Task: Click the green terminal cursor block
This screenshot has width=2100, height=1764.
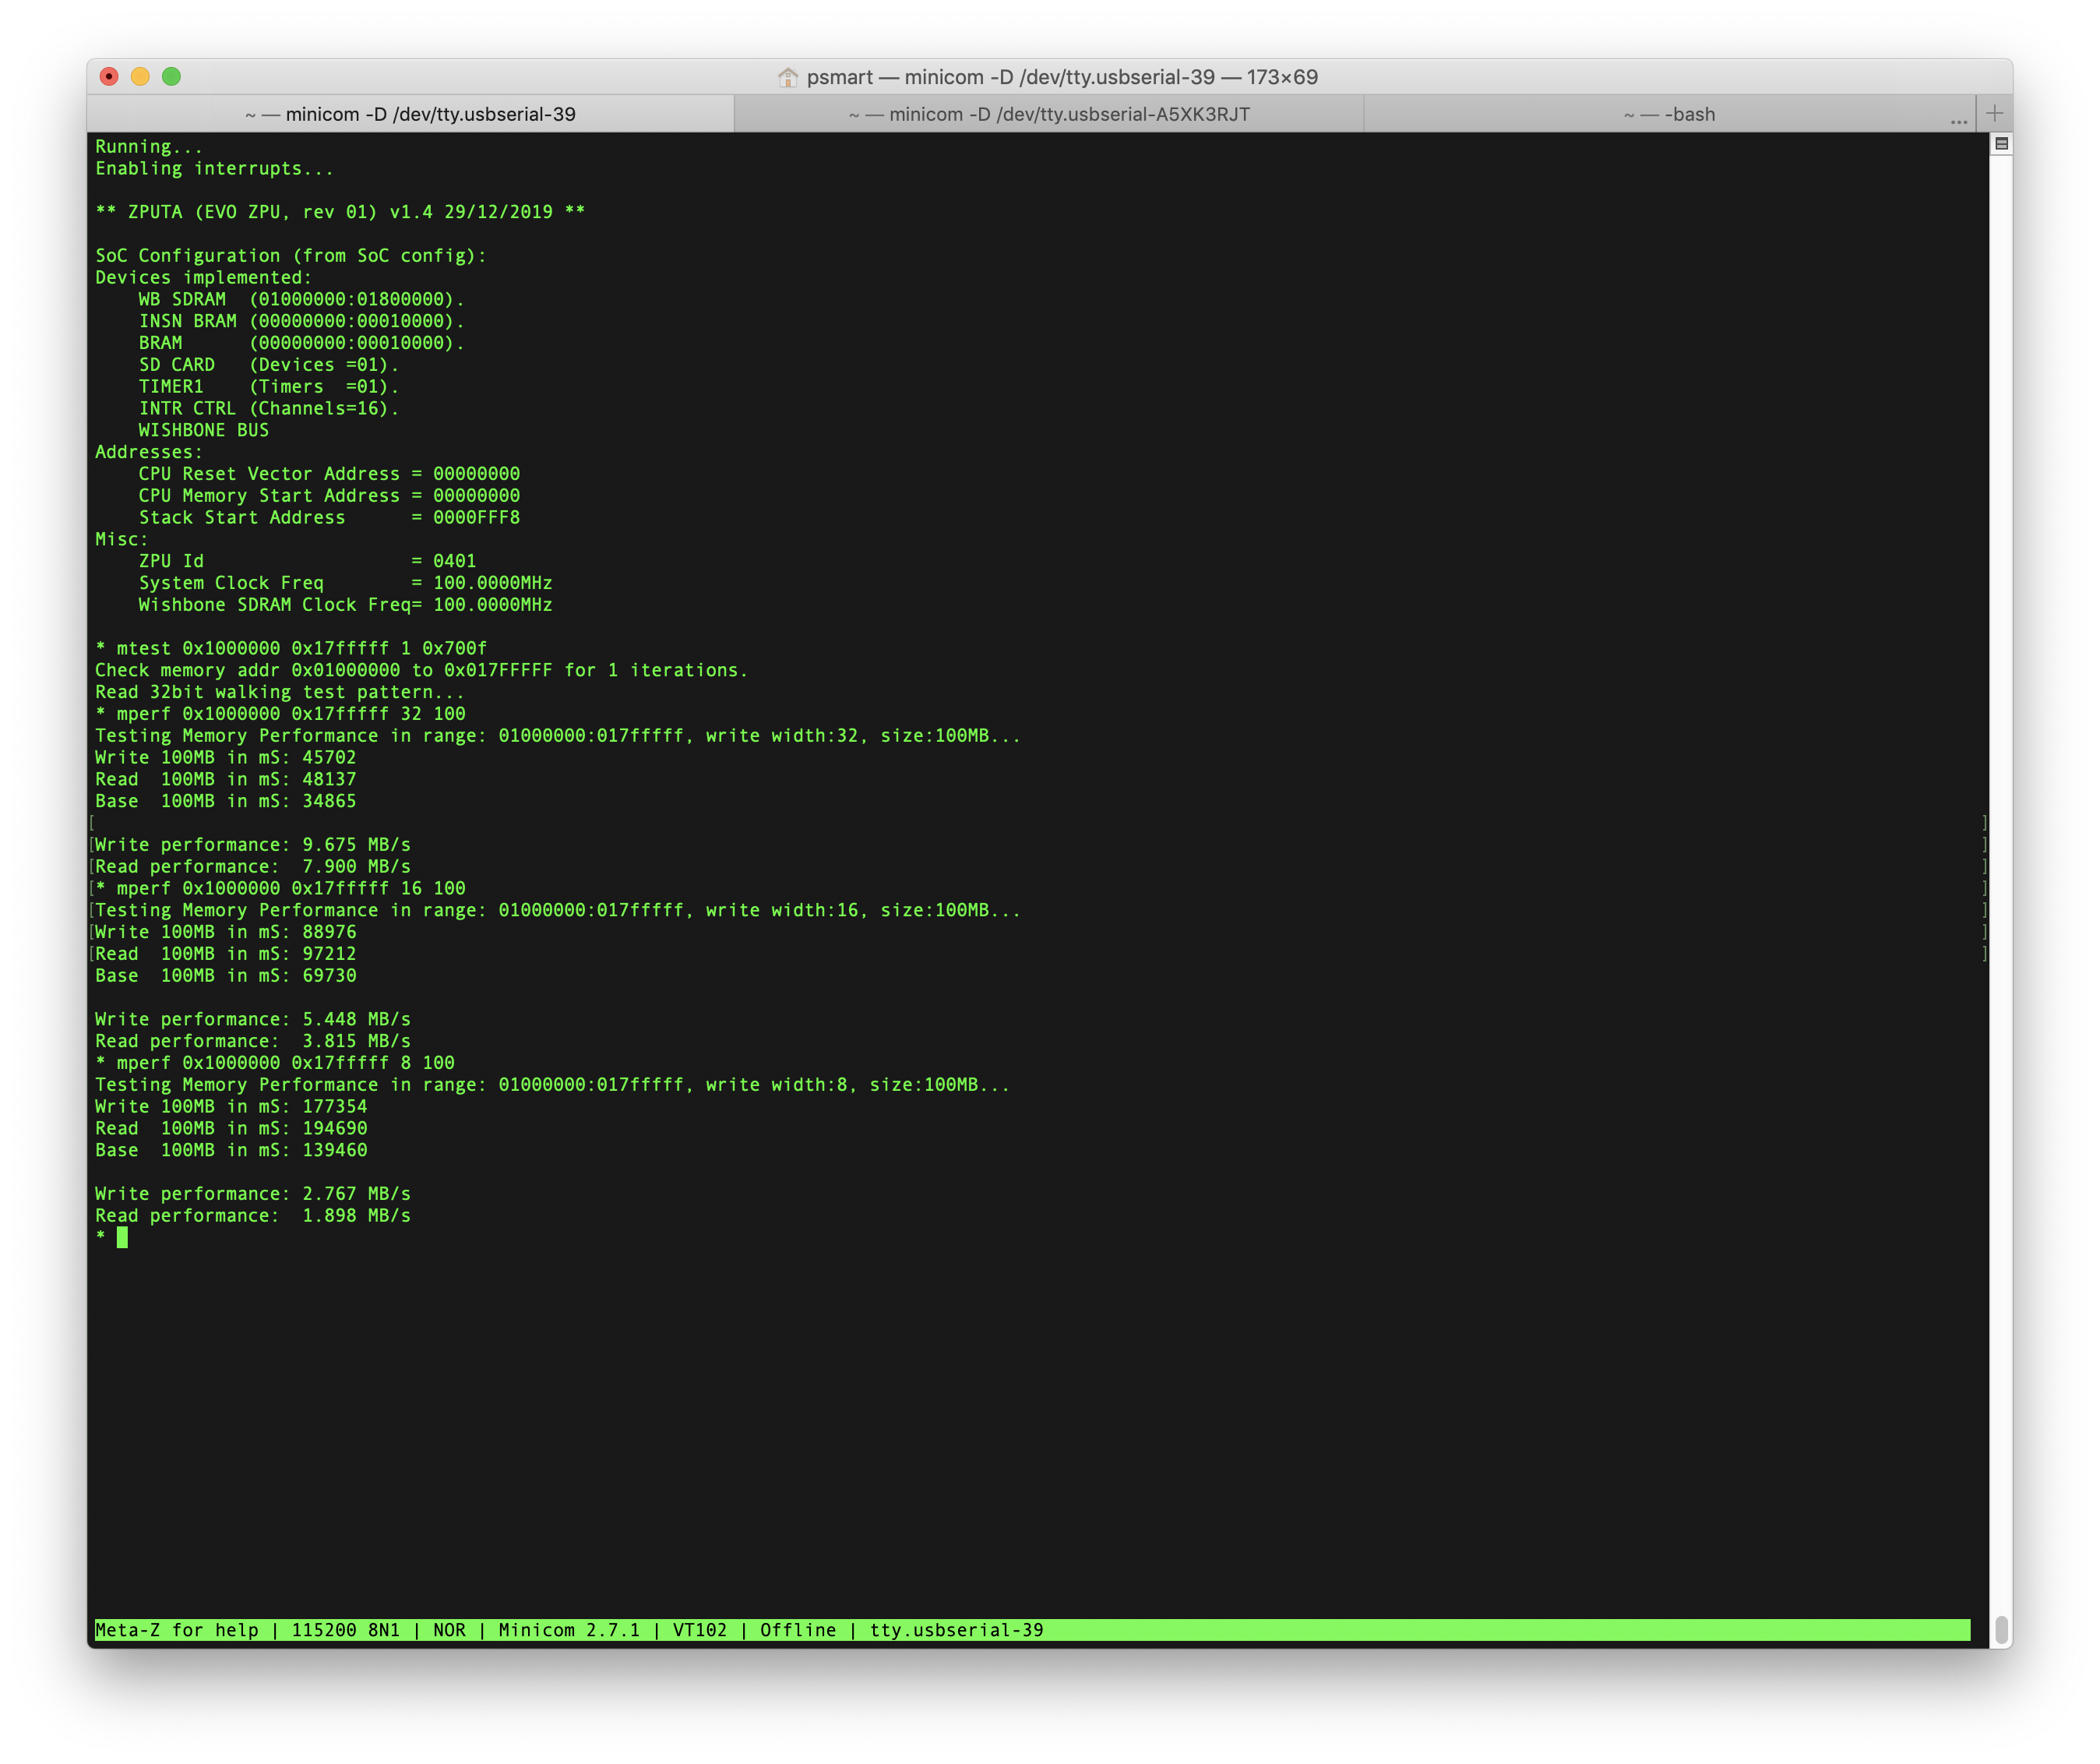Action: click(x=122, y=1237)
